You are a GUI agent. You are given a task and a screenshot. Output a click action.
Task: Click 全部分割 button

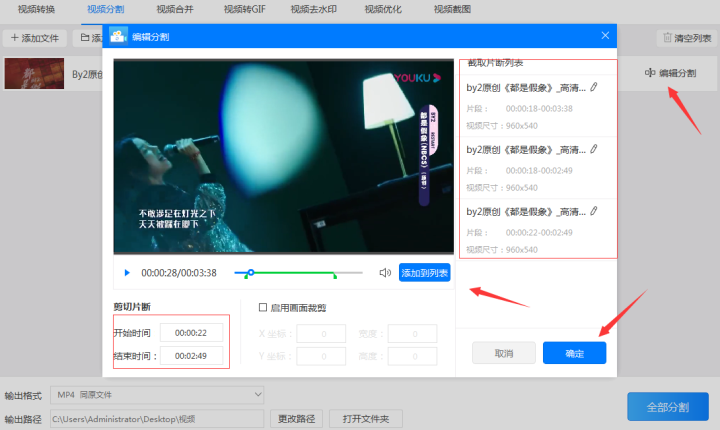668,407
